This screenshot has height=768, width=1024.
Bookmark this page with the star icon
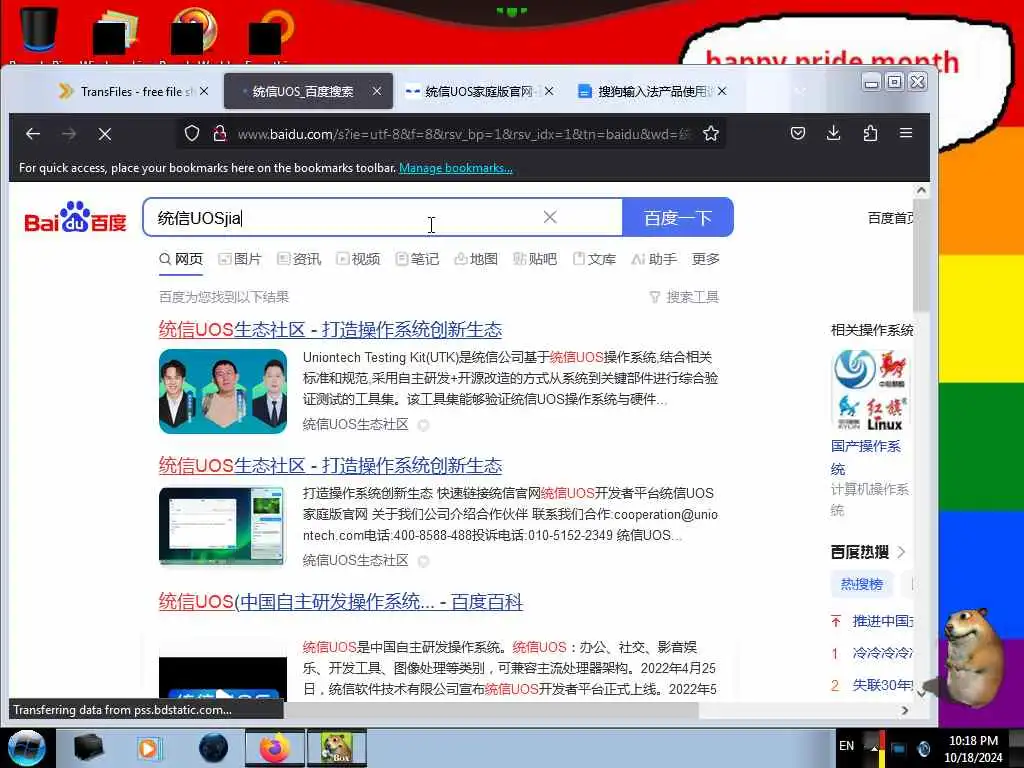coord(711,133)
